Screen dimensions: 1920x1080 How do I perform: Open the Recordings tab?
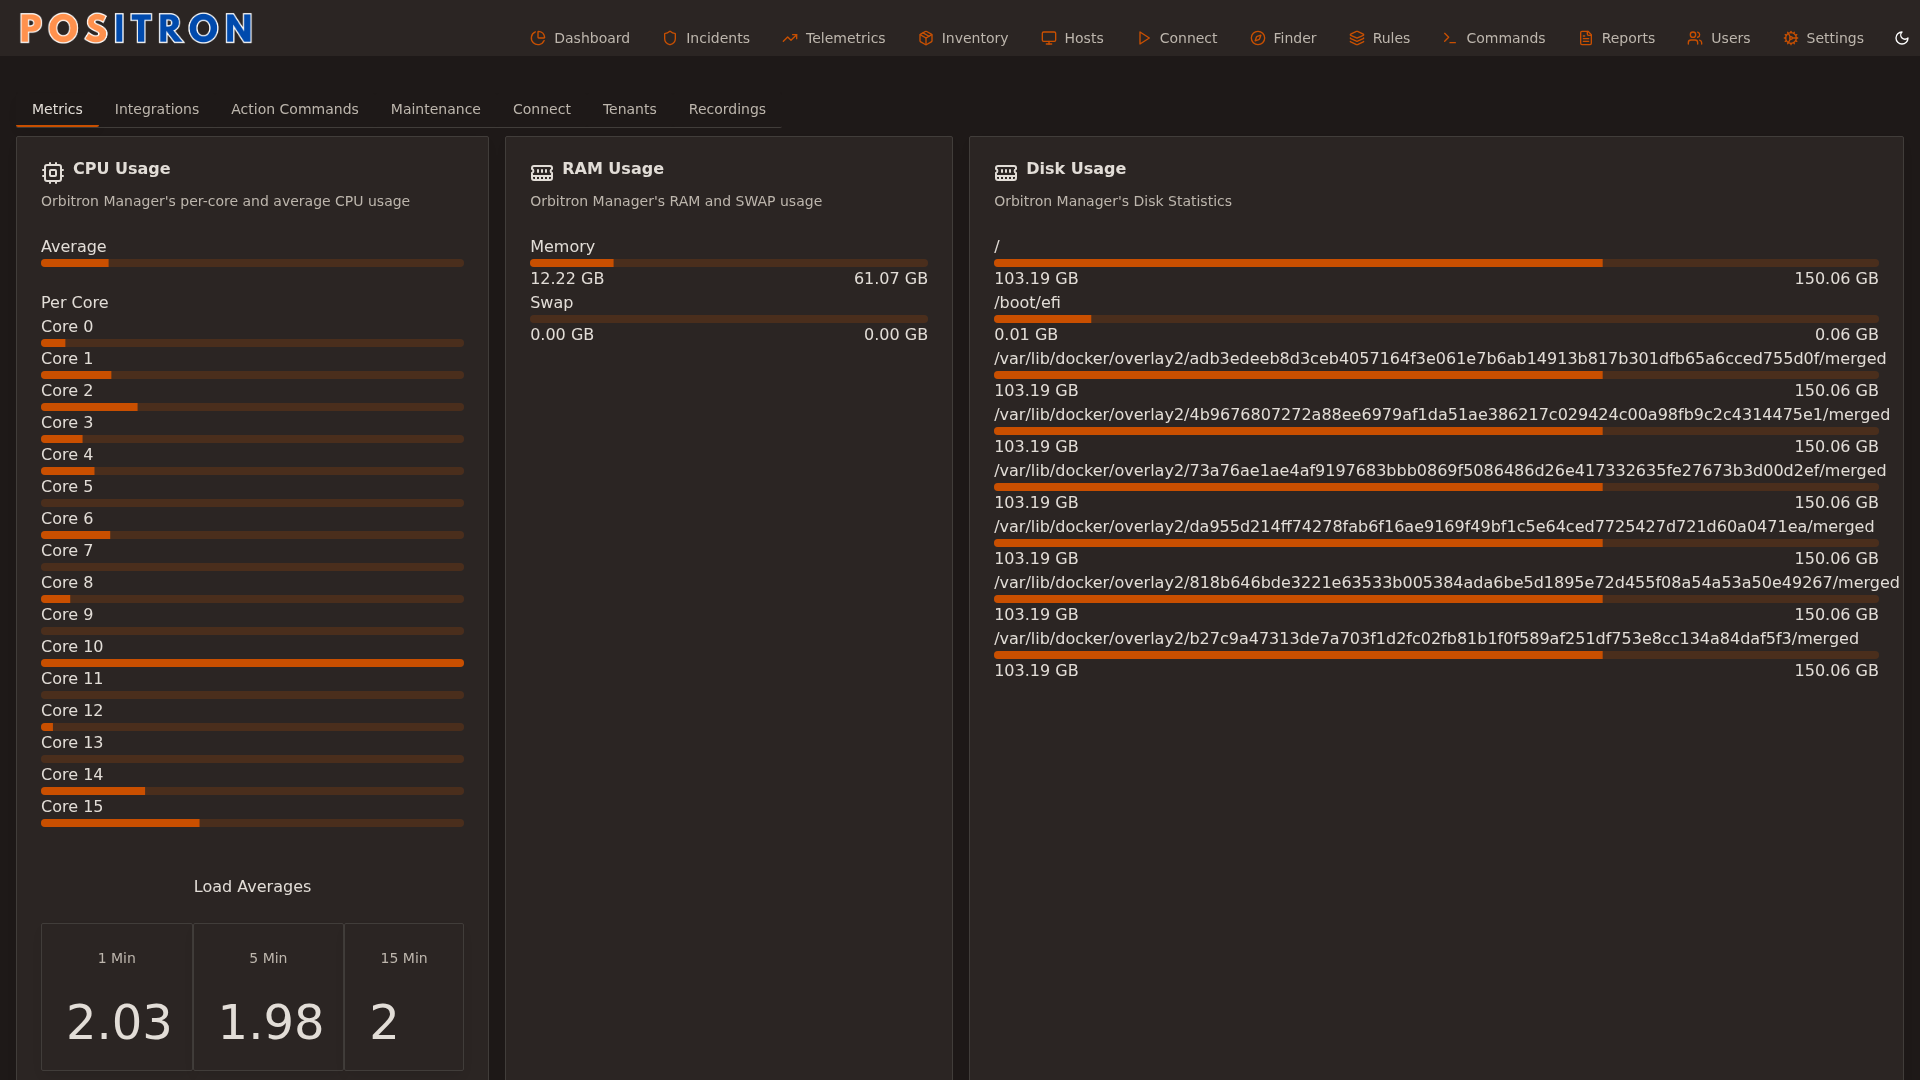[727, 109]
